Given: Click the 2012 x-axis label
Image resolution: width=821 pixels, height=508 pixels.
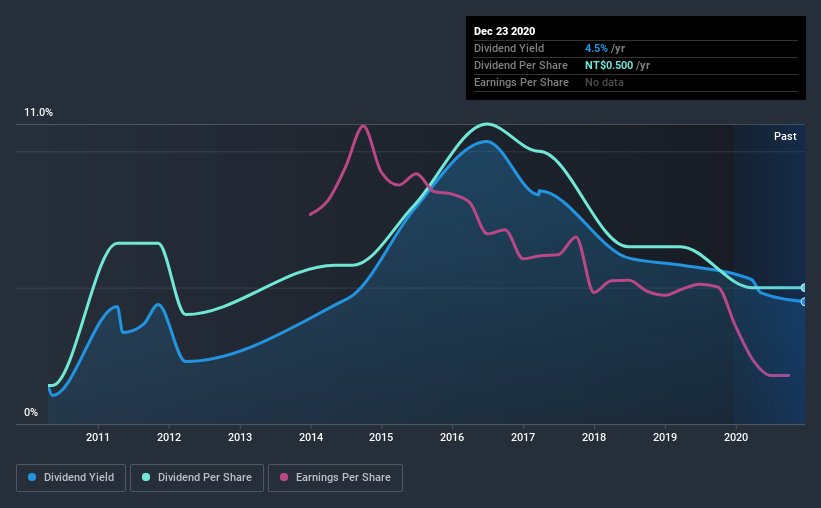Looking at the screenshot, I should tap(169, 437).
